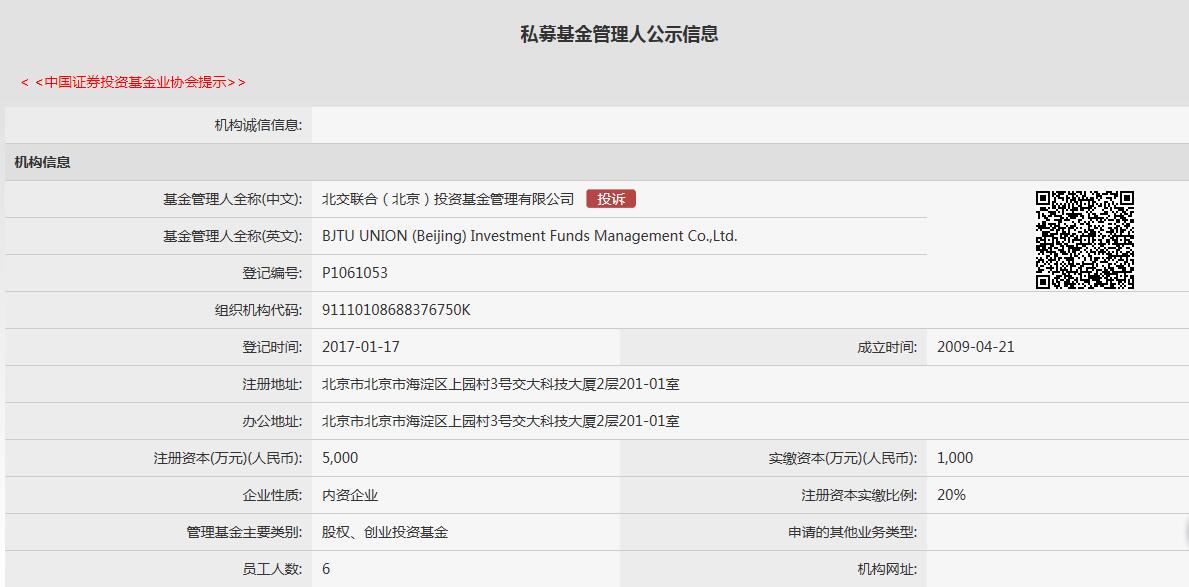Select the company name 北交联合（北京）投资基金管理有限公司
The width and height of the screenshot is (1189, 587).
(448, 199)
